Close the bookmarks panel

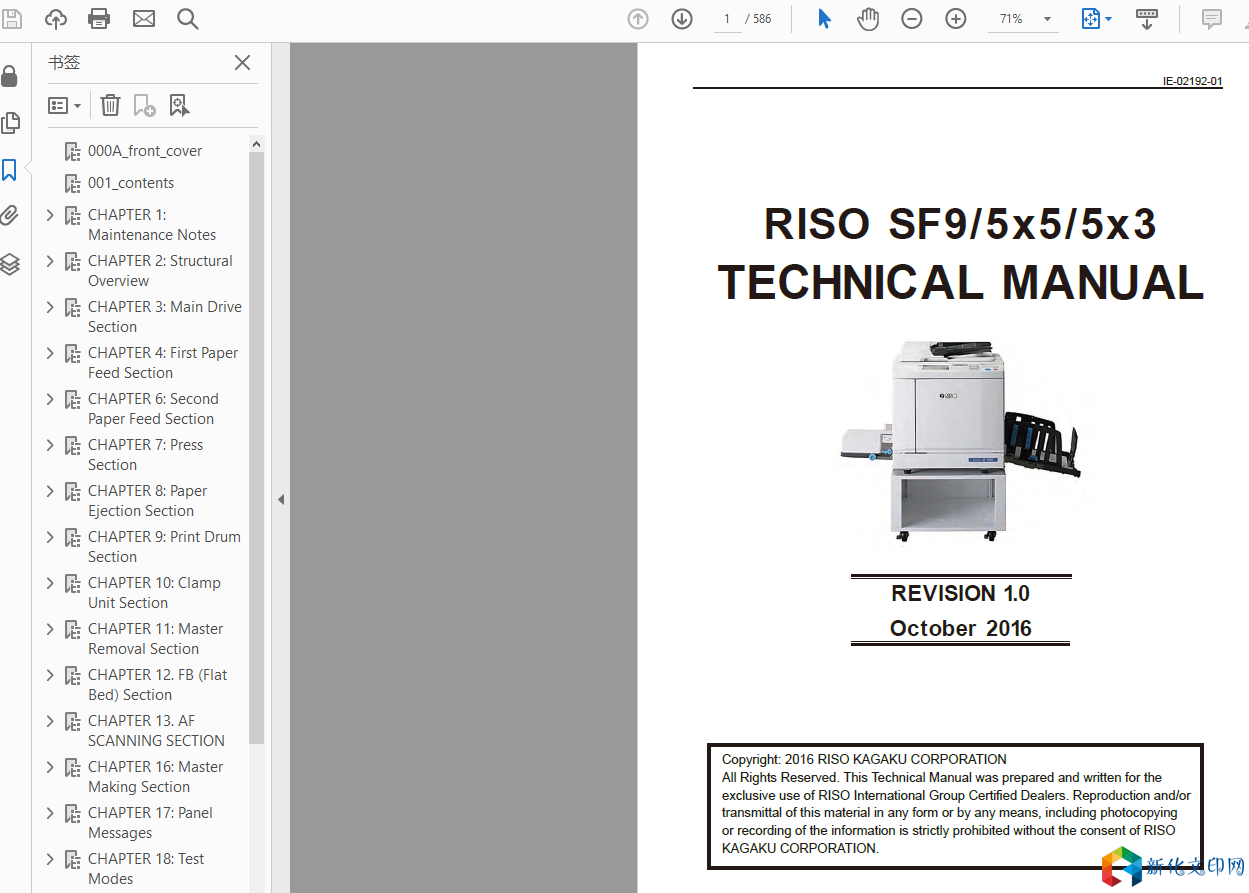[x=242, y=63]
